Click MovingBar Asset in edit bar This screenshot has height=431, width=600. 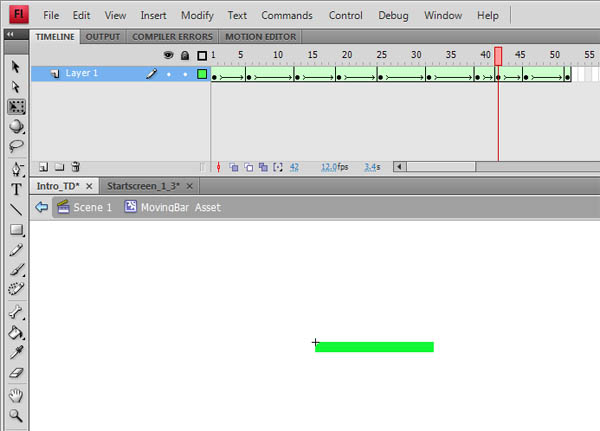tap(173, 207)
